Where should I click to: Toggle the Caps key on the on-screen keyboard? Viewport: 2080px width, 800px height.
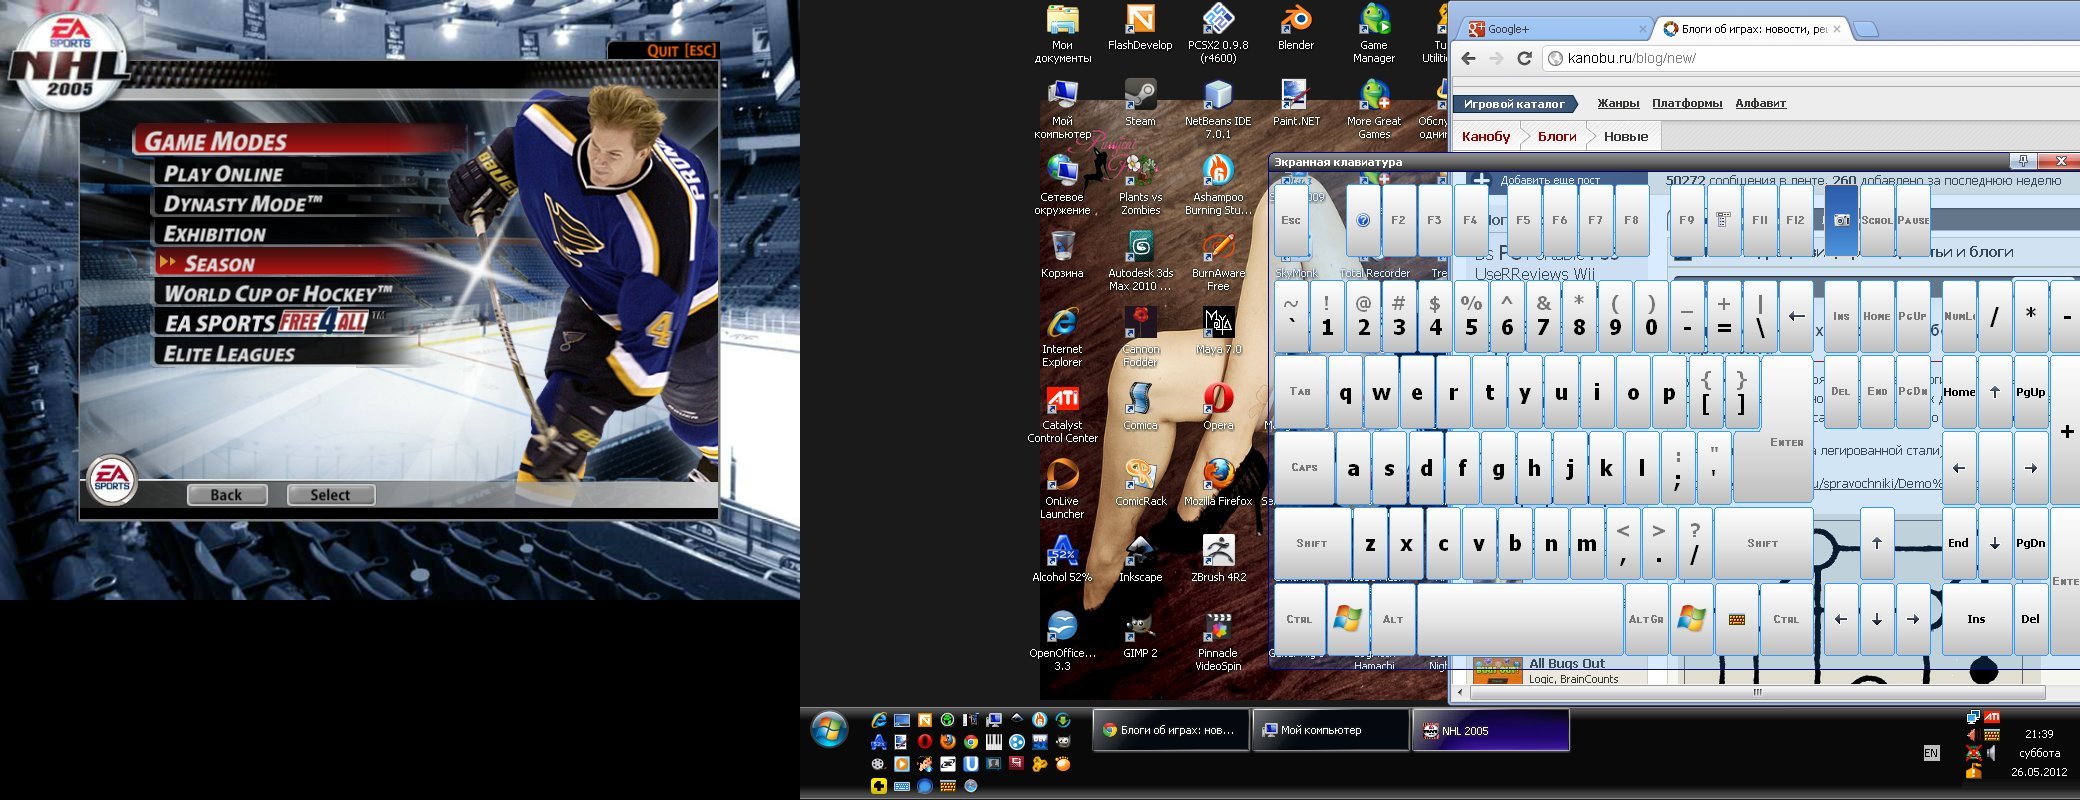click(1304, 467)
